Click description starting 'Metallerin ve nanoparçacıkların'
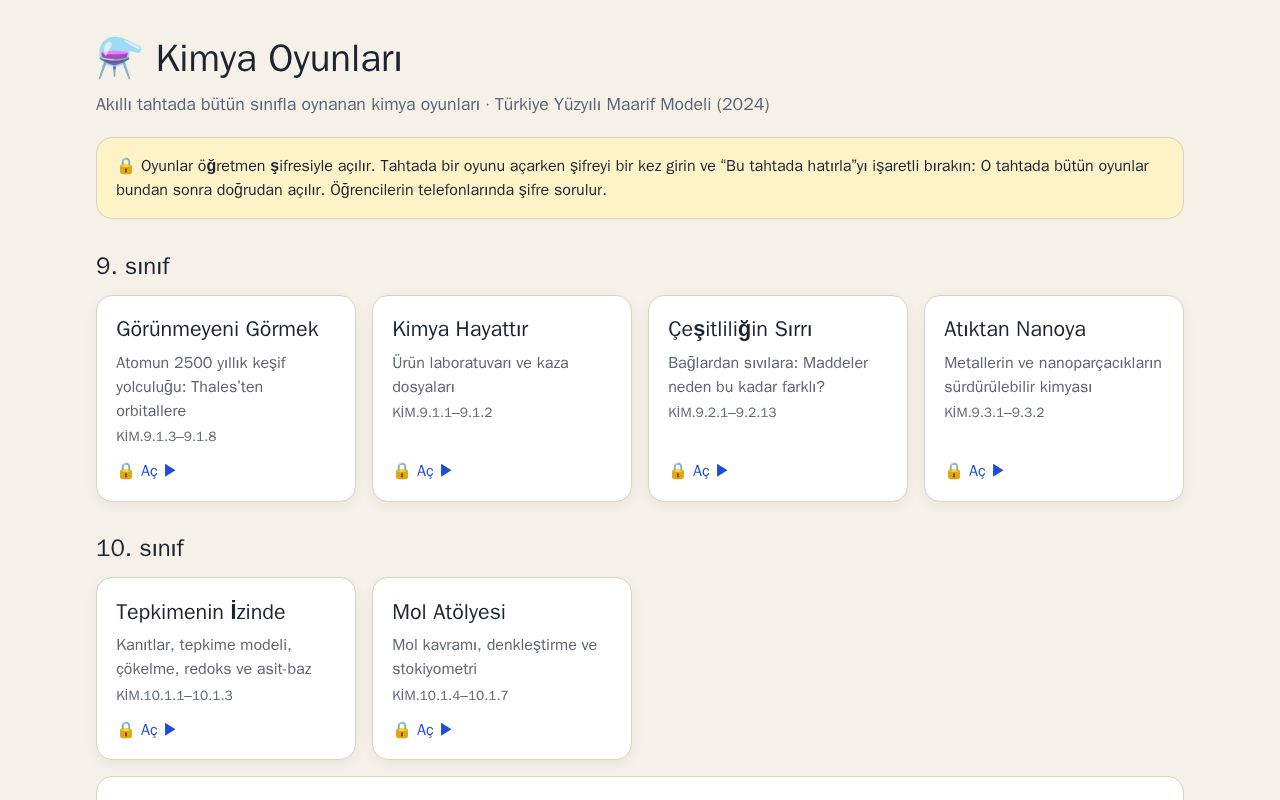This screenshot has width=1280, height=800. coord(1053,375)
